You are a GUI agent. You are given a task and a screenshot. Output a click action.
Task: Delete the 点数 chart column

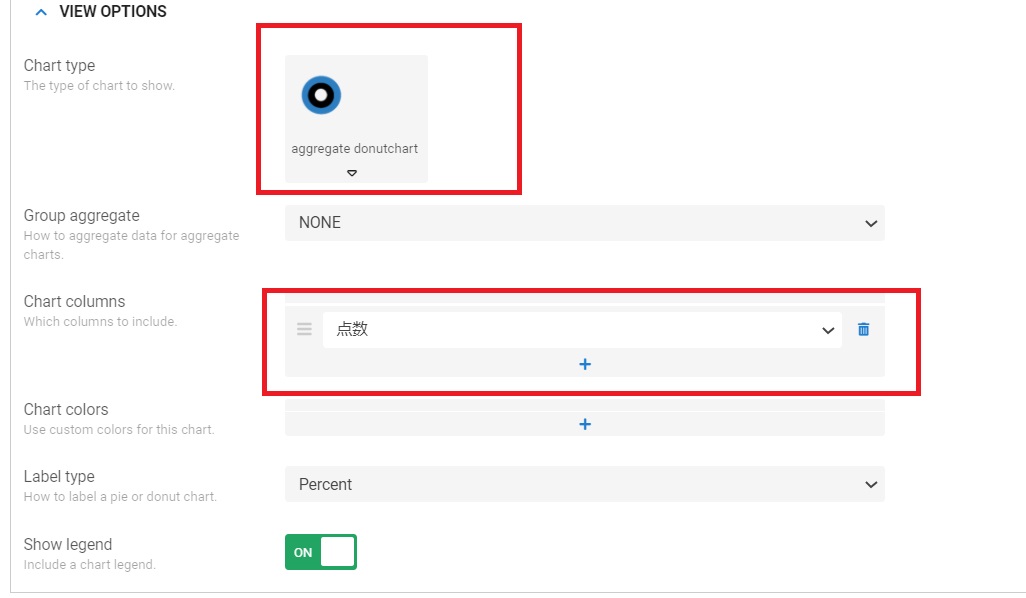click(x=864, y=329)
